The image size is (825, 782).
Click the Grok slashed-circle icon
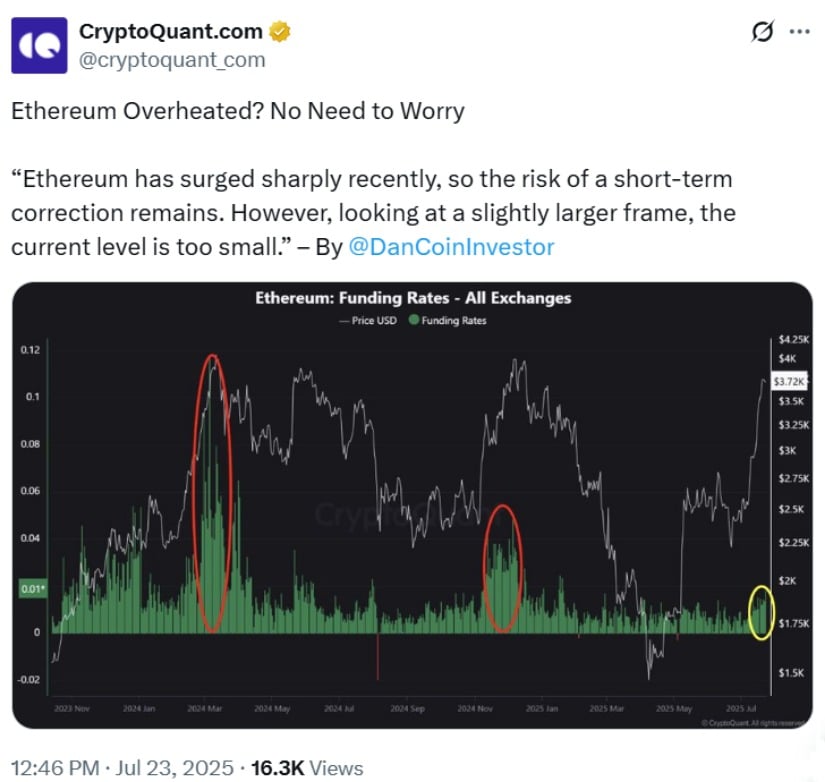pos(762,32)
